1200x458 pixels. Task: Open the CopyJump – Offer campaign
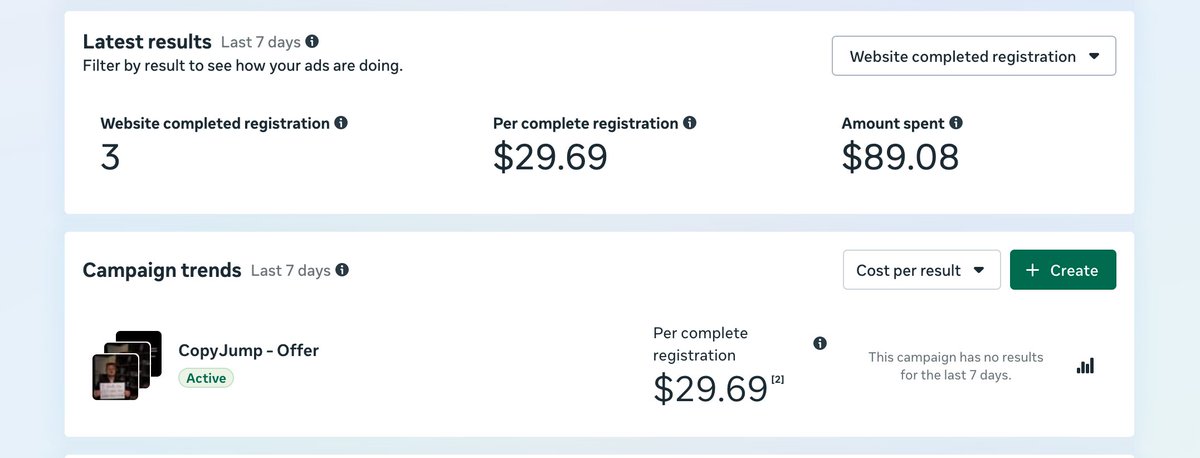click(249, 350)
